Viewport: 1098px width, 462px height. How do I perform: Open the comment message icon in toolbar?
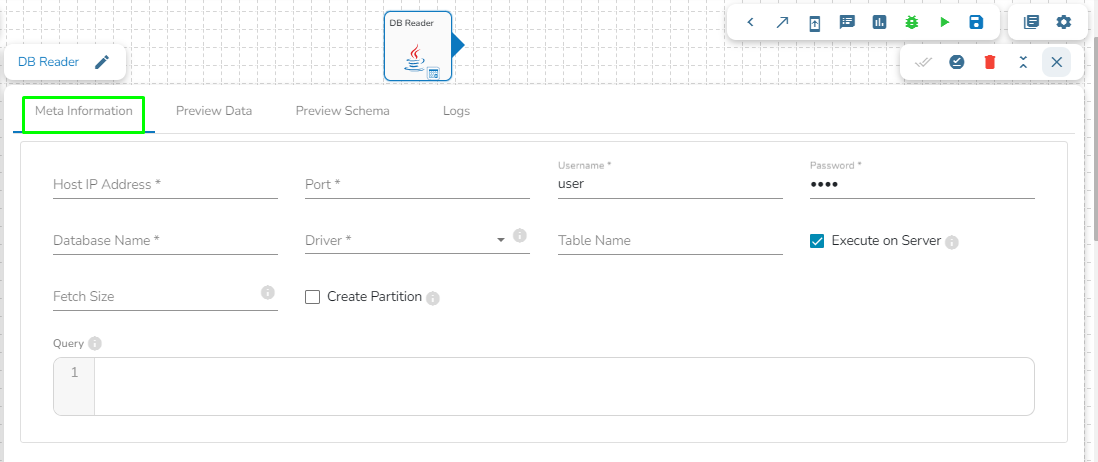pyautogui.click(x=847, y=22)
